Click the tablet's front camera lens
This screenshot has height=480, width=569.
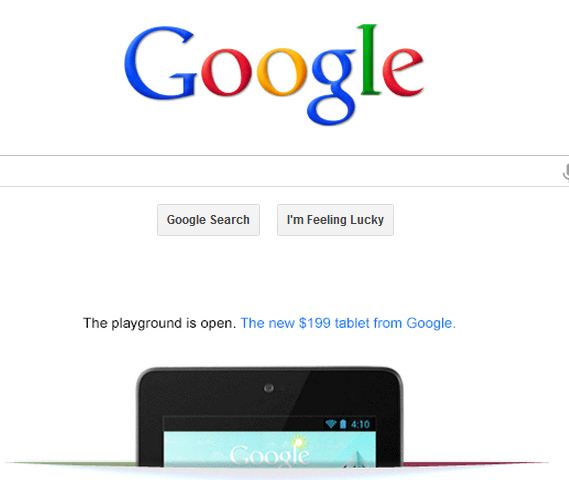[269, 388]
